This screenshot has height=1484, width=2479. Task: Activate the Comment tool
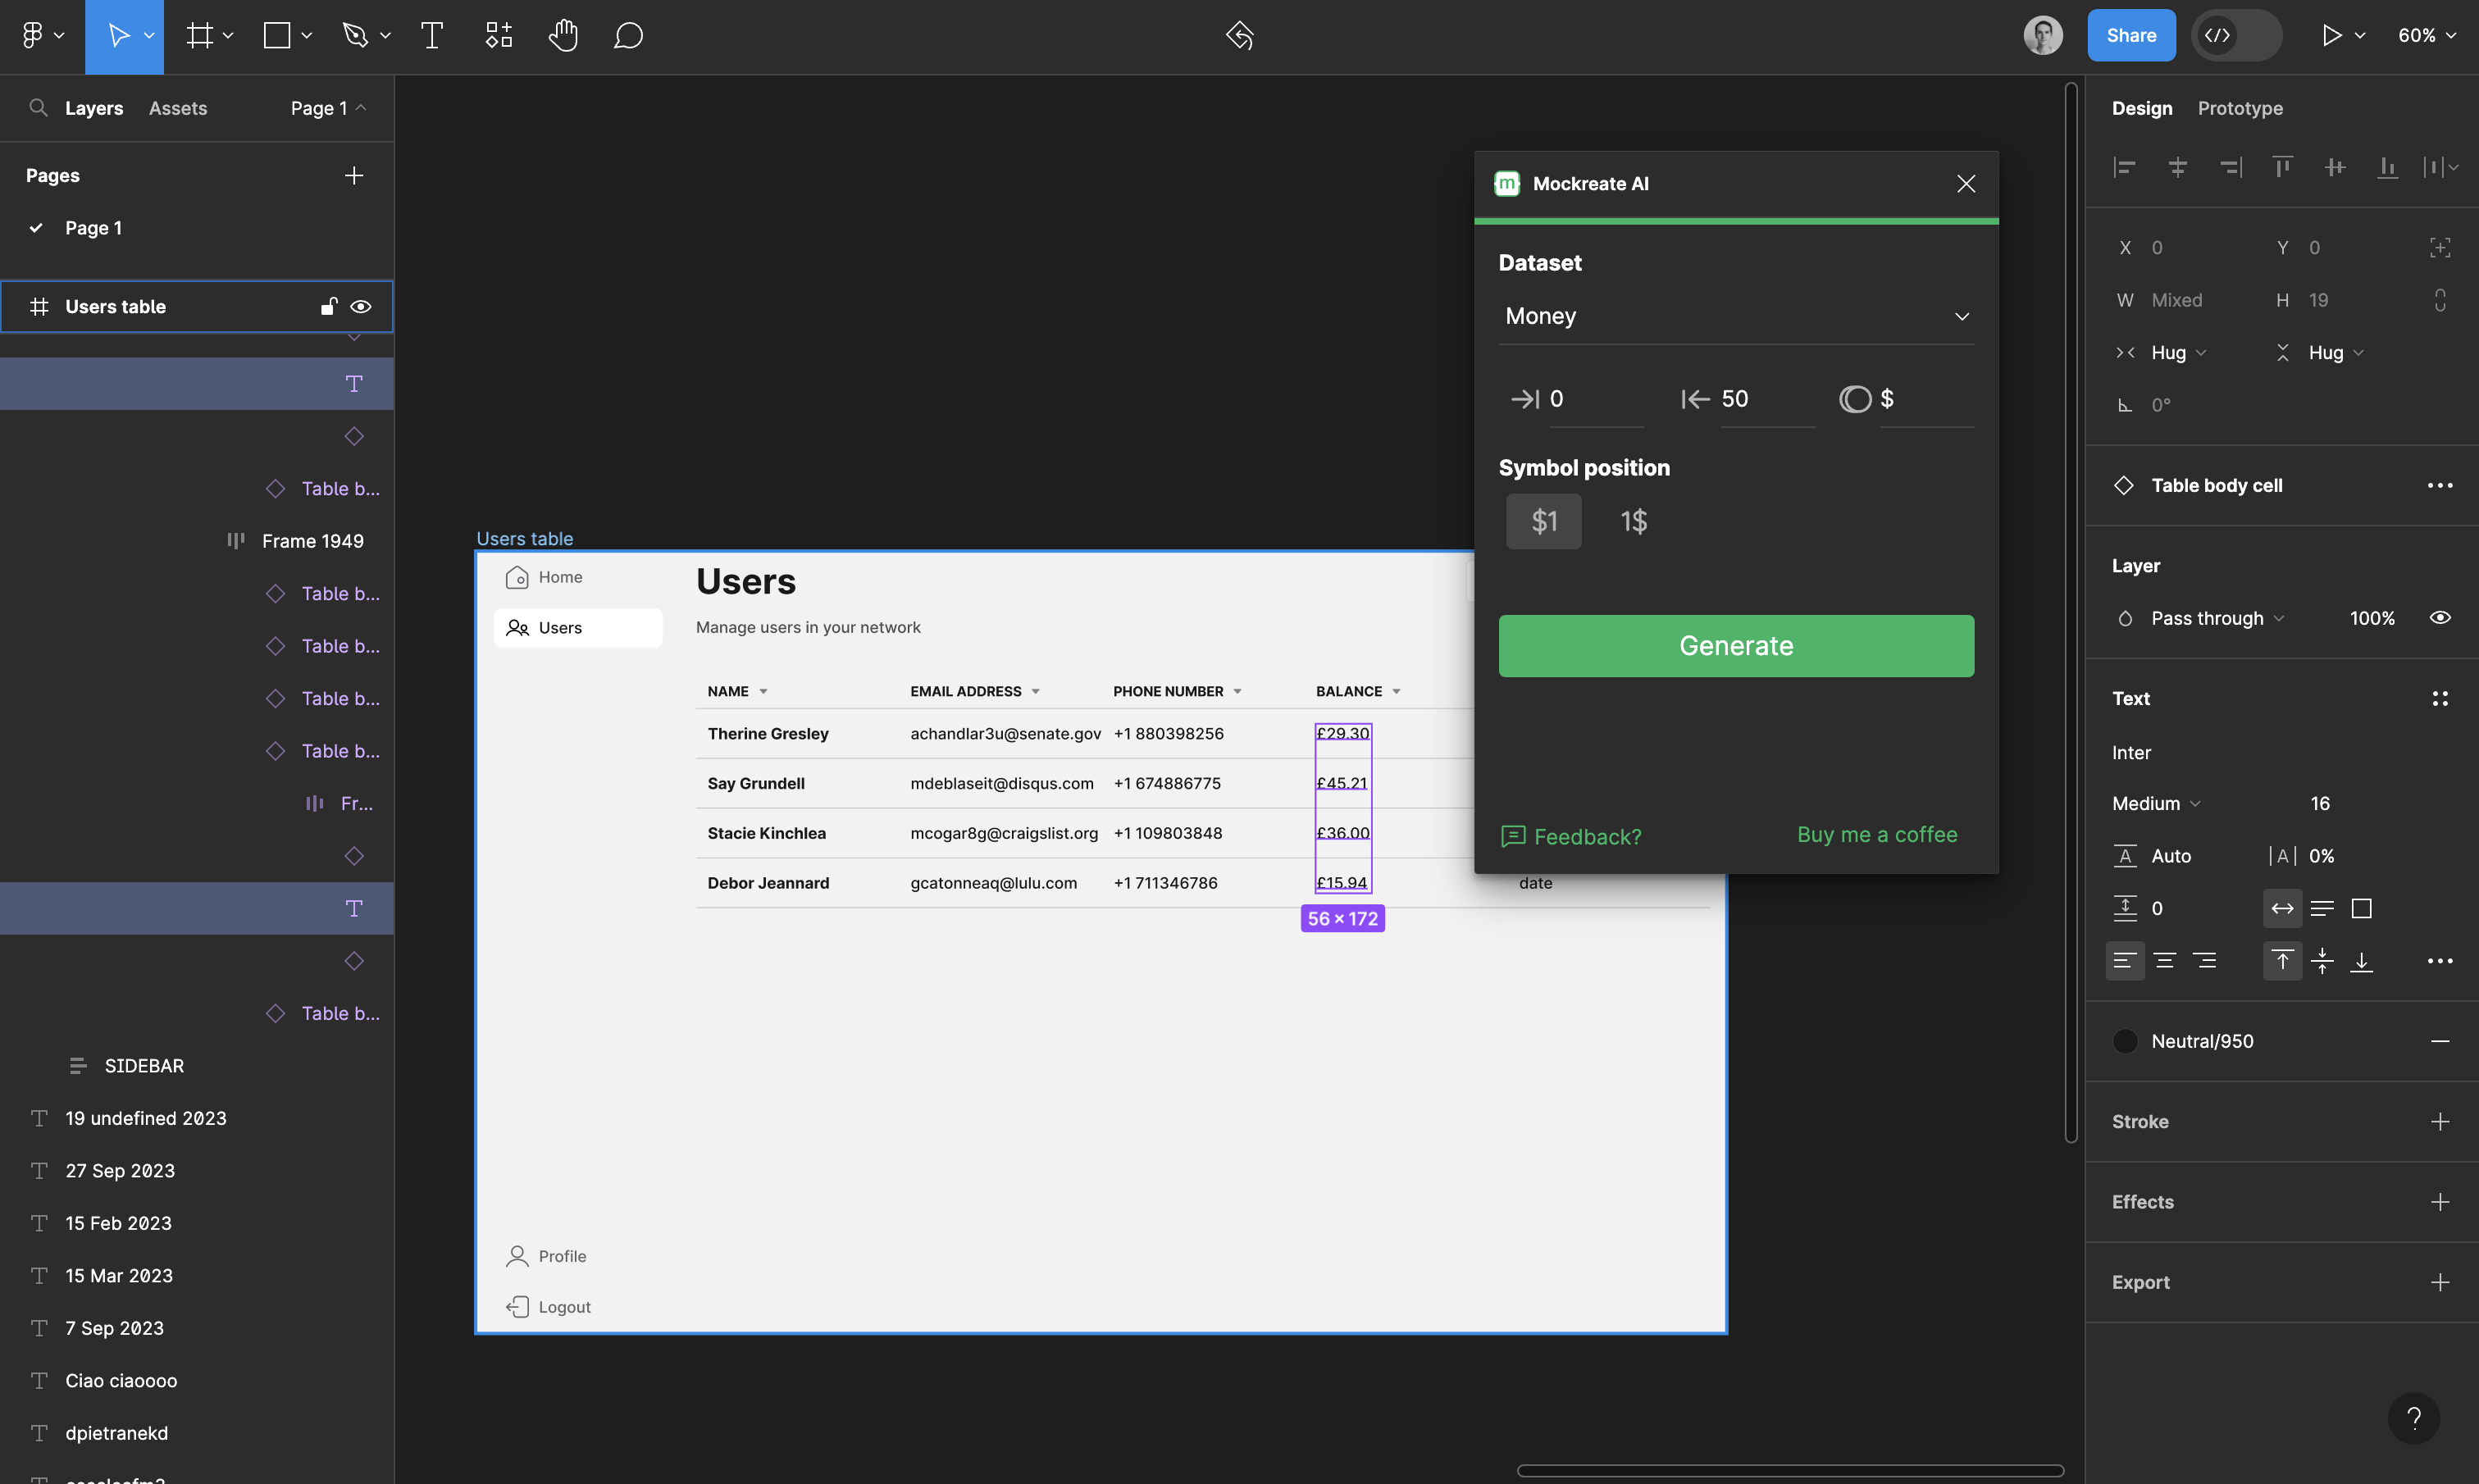(x=628, y=36)
